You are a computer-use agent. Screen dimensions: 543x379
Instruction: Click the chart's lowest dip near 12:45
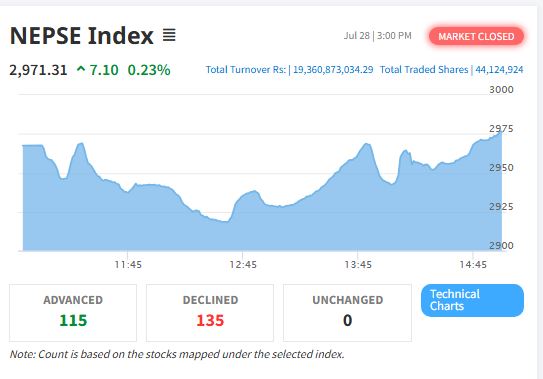(225, 221)
